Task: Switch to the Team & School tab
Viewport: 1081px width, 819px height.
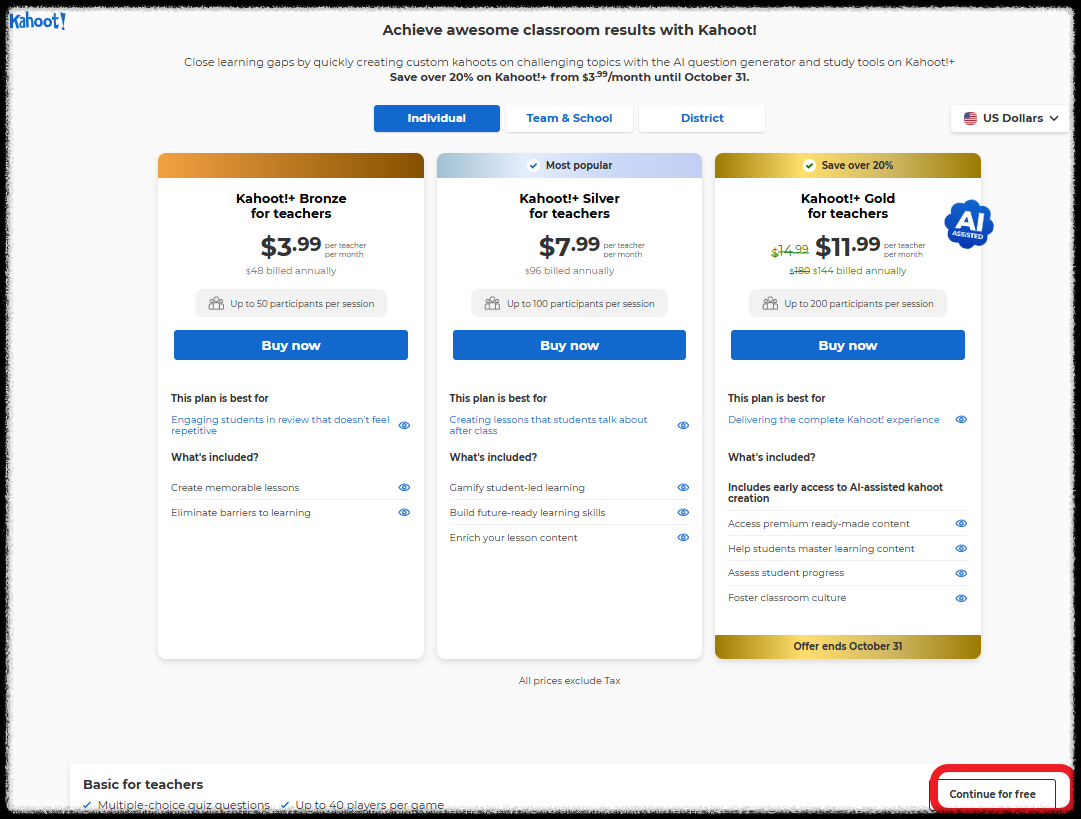Action: coord(569,118)
